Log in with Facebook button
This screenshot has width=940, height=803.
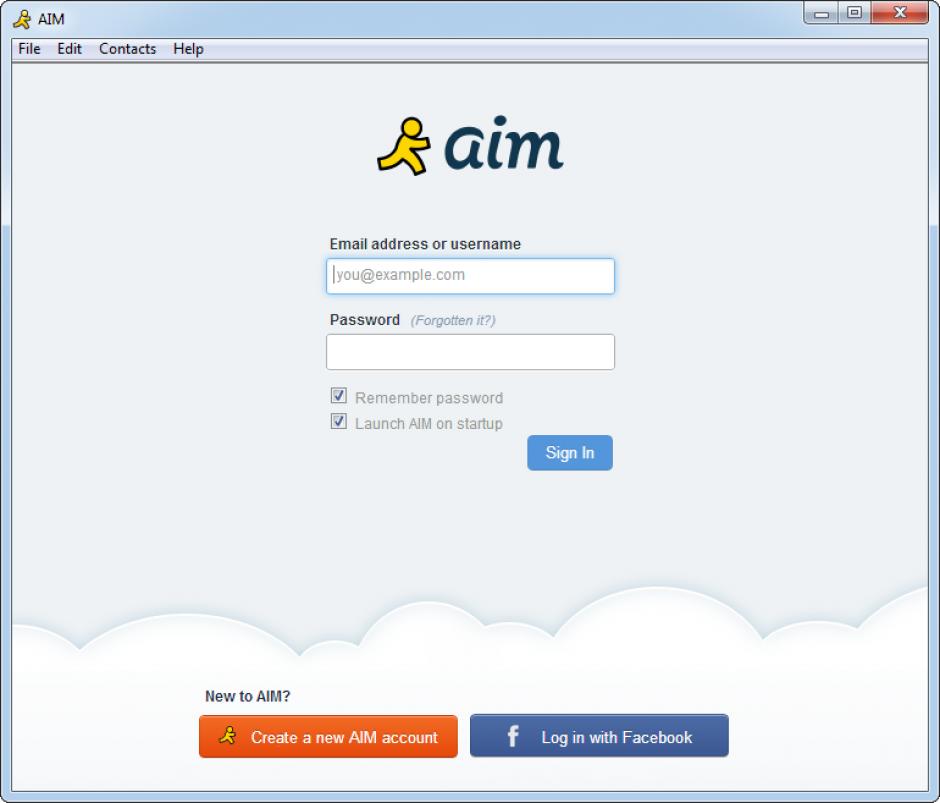coord(599,736)
